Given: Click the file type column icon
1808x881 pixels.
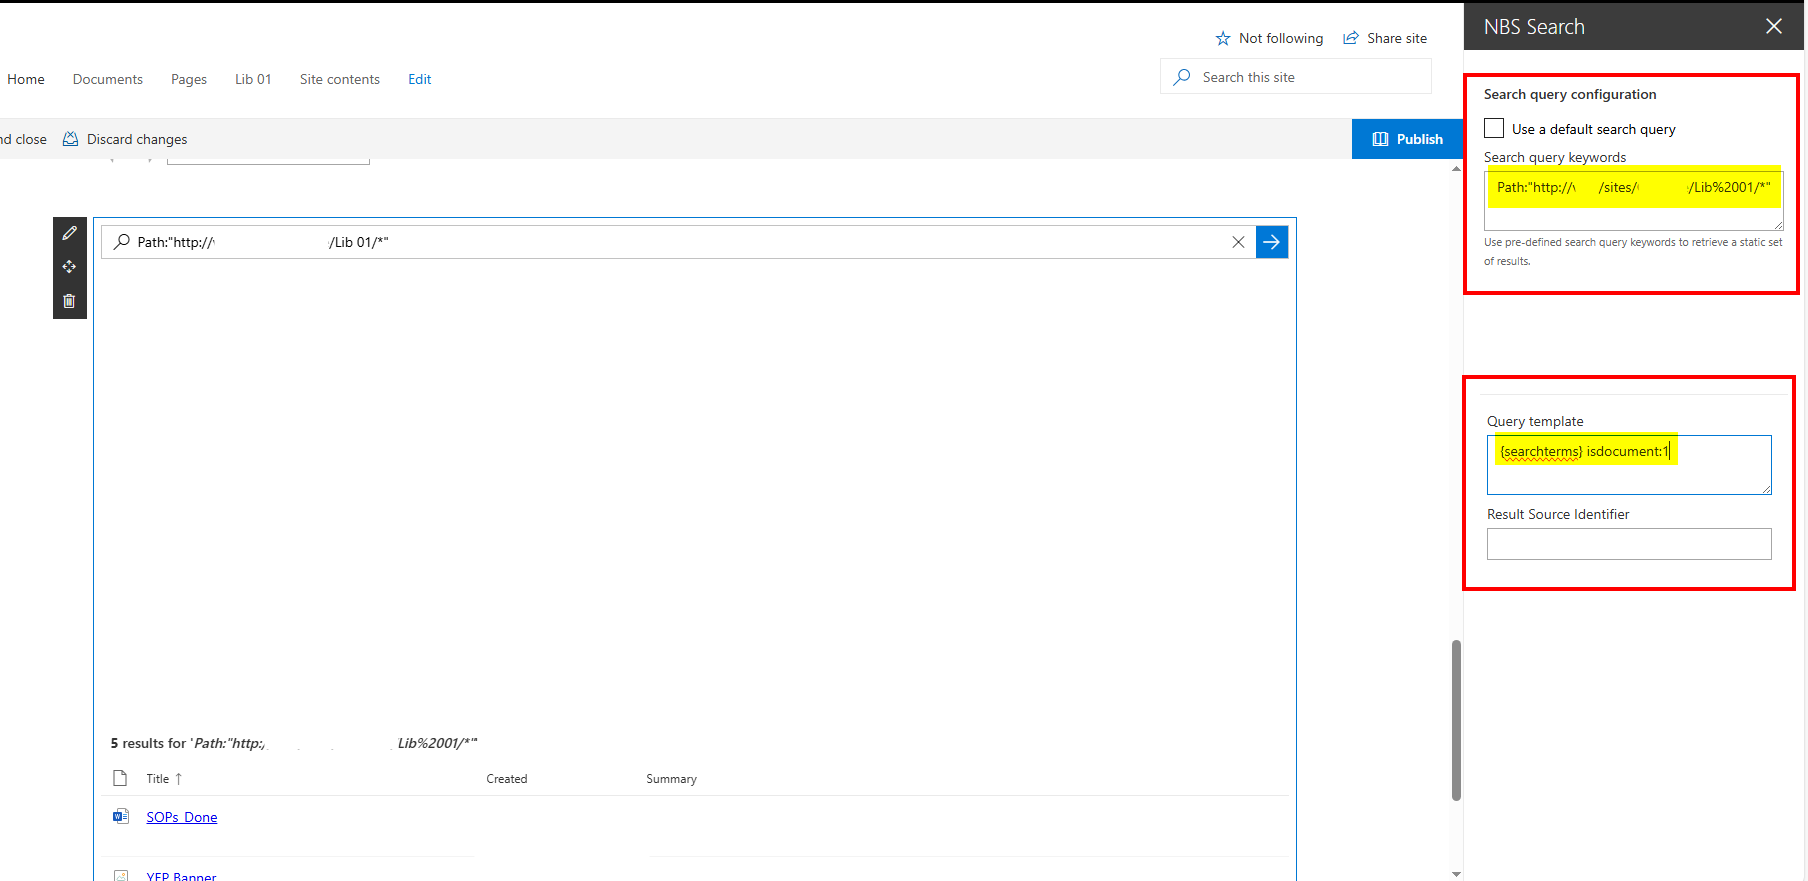Looking at the screenshot, I should point(120,778).
